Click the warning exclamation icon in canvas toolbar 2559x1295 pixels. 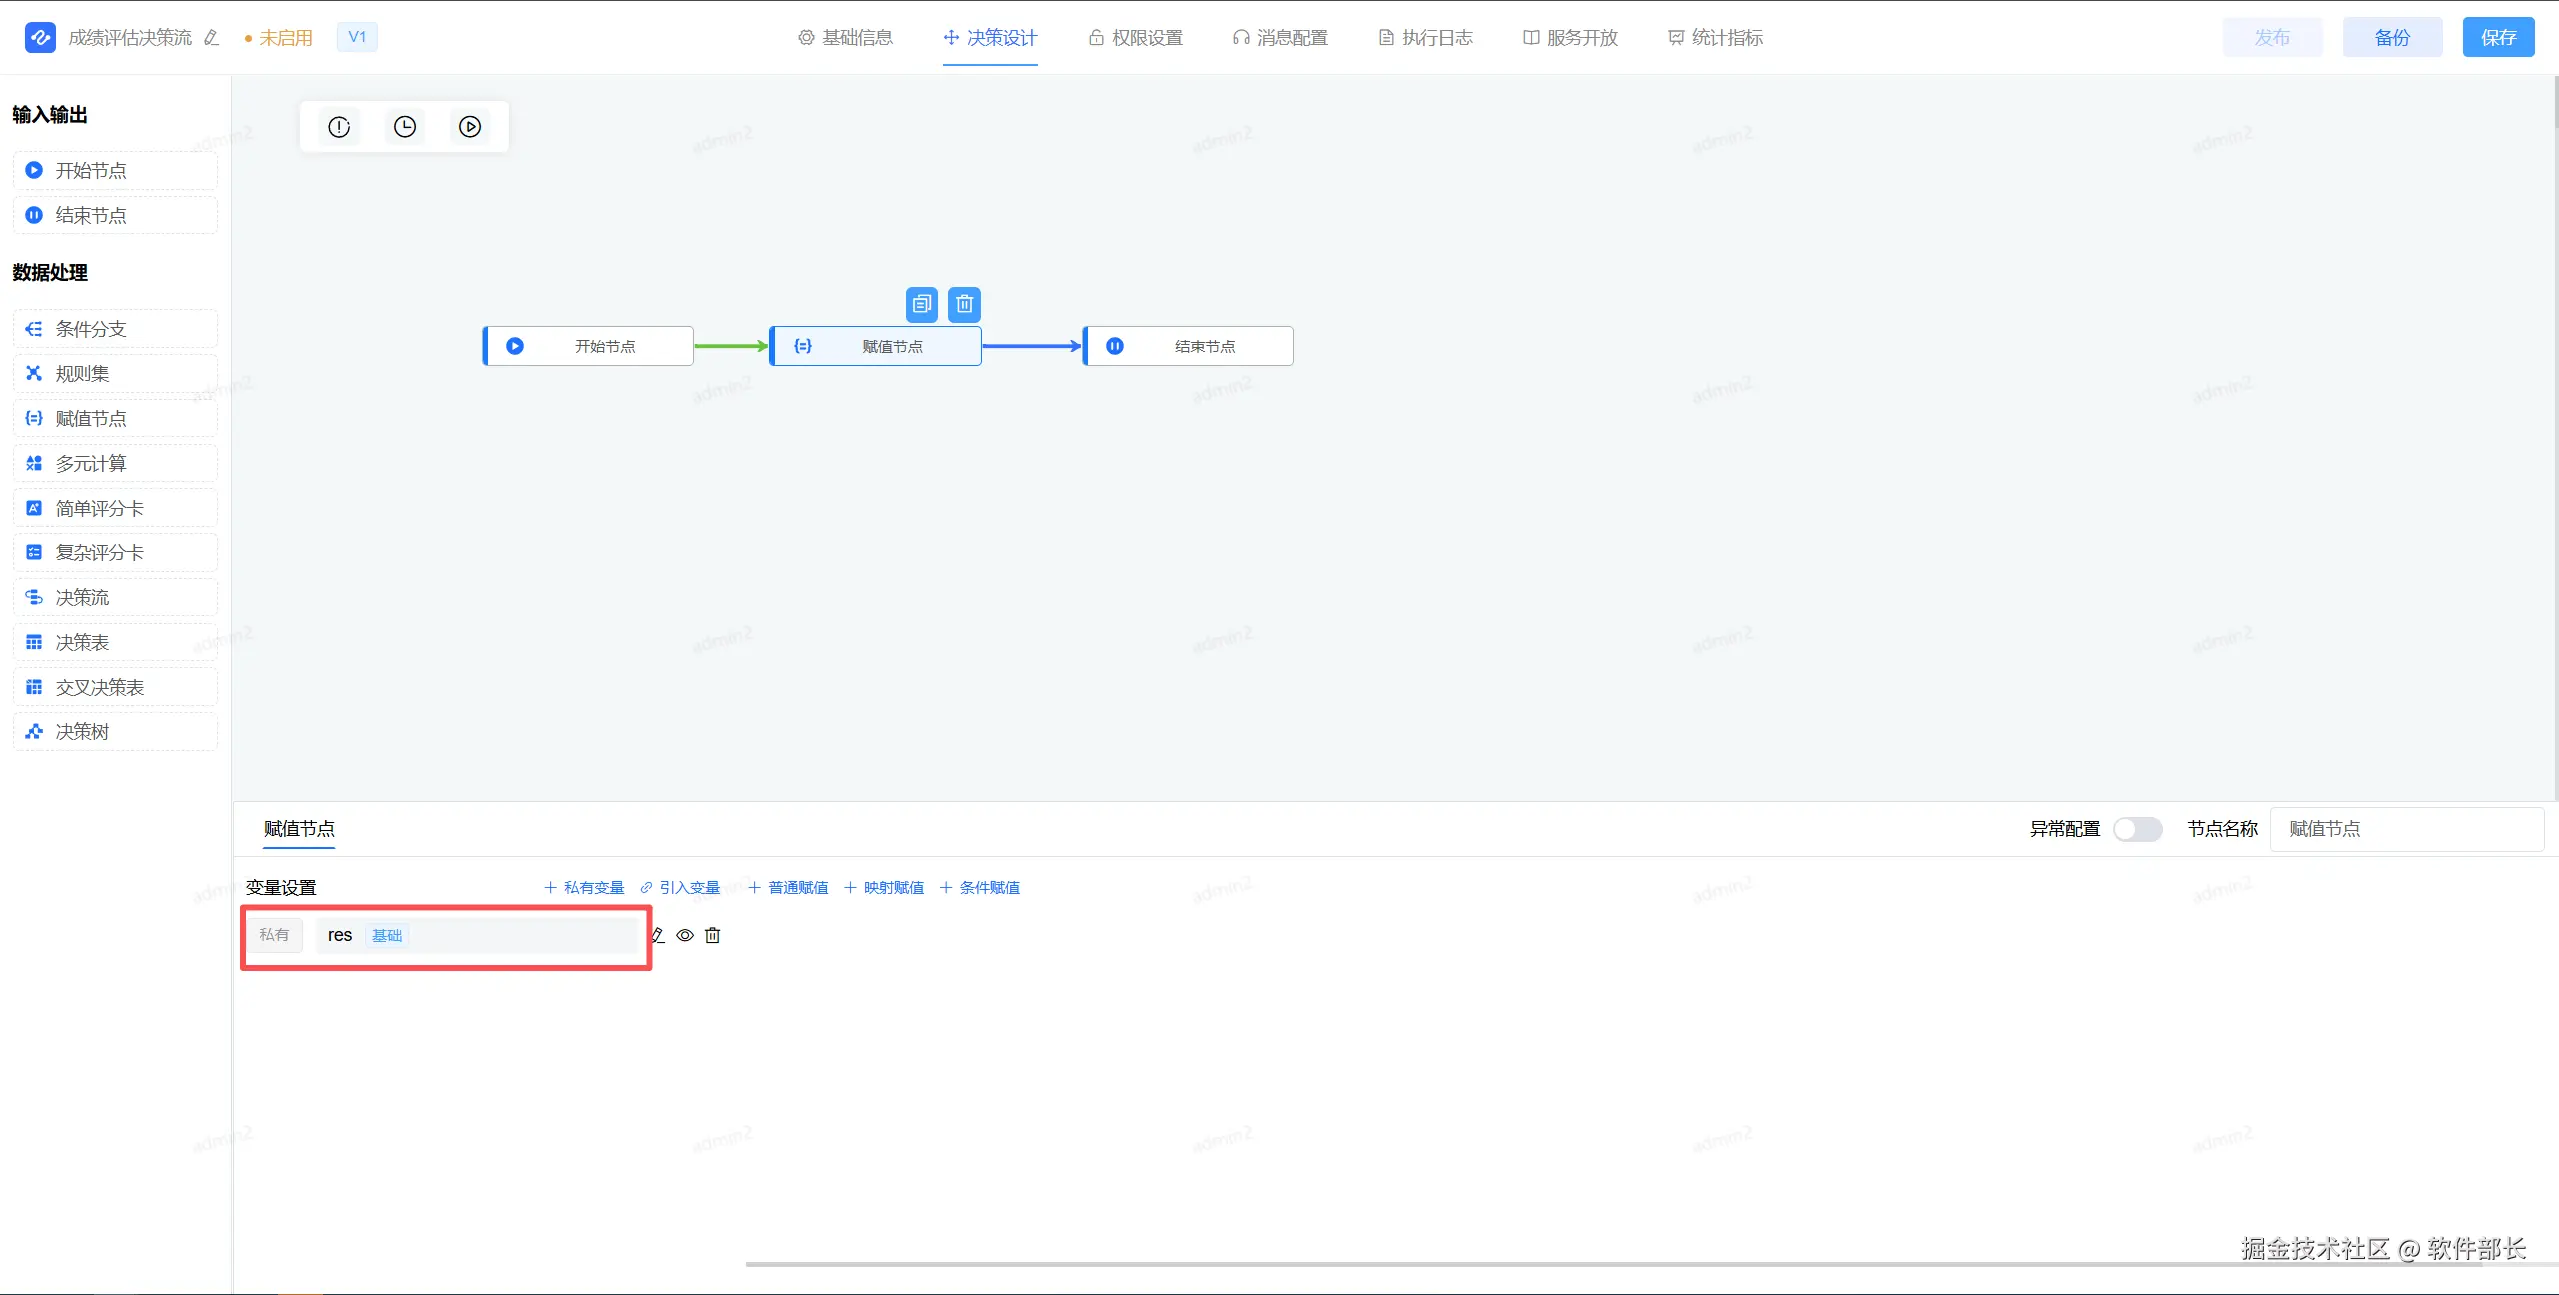tap(339, 127)
